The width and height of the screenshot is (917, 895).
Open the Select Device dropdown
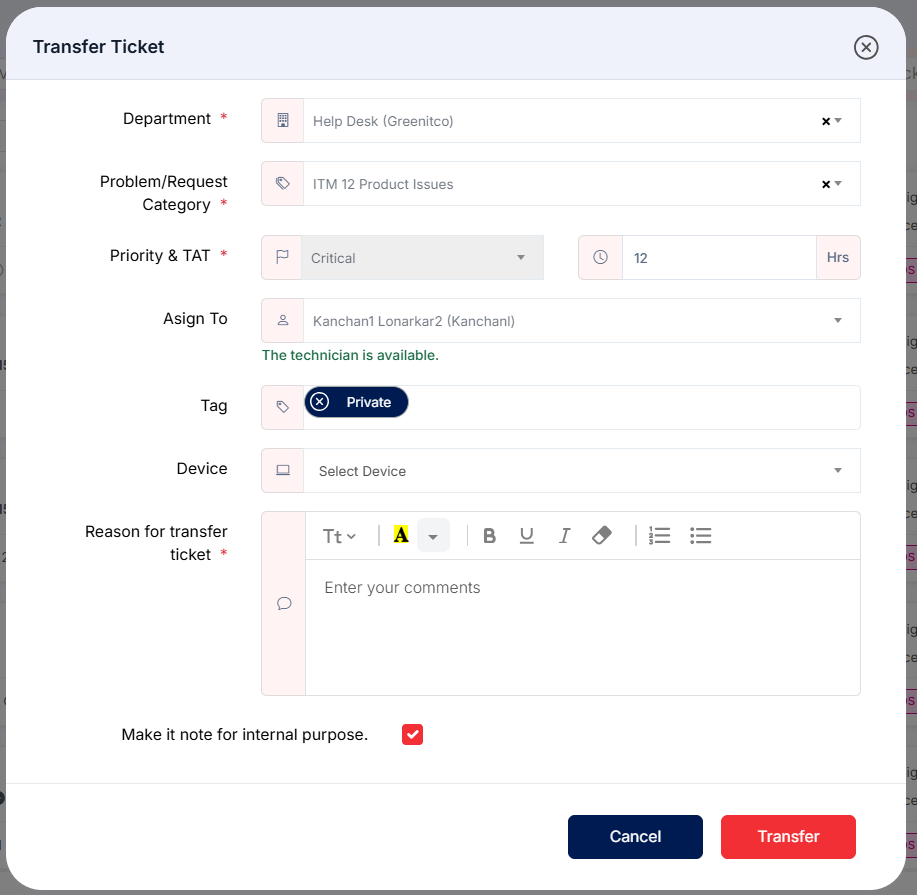coord(581,470)
